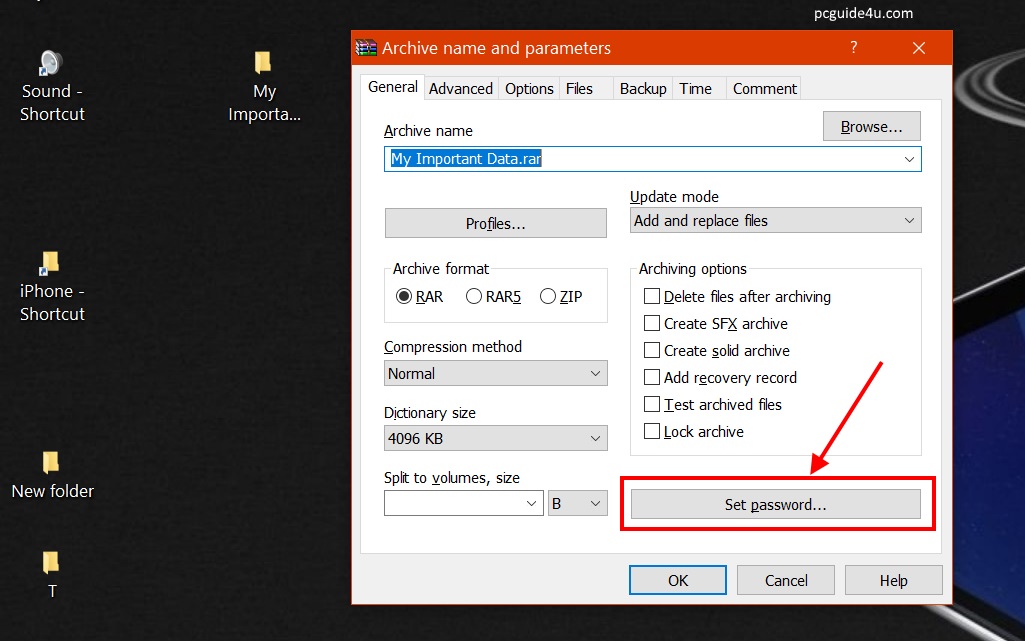
Task: Enable Delete files after archiving
Action: coord(652,297)
